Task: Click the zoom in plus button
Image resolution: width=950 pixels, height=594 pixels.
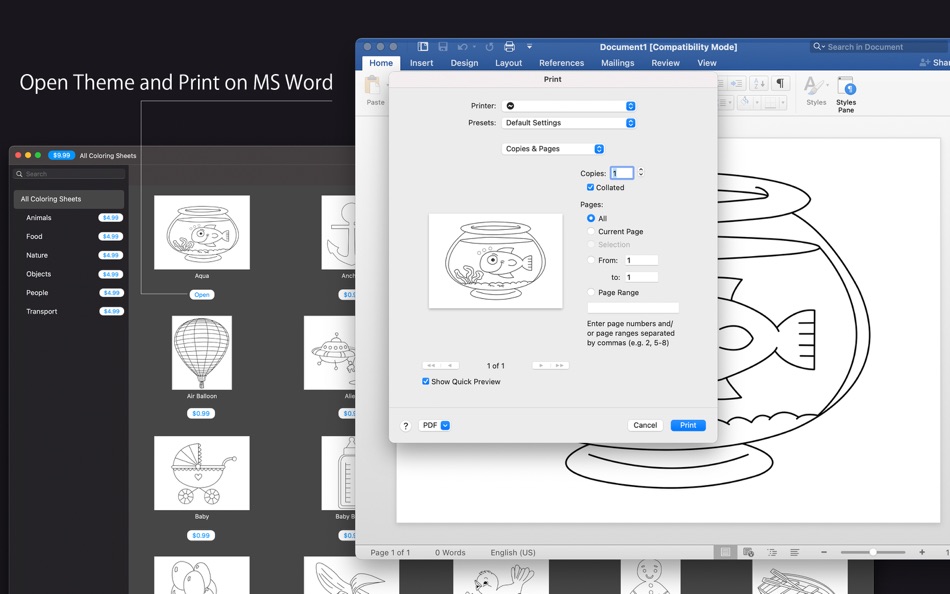Action: (922, 552)
